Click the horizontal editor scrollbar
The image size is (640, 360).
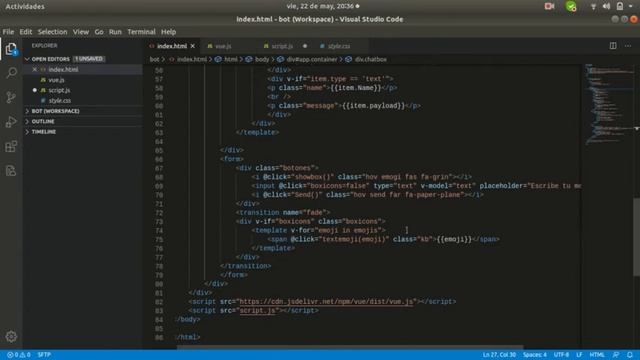(350, 347)
